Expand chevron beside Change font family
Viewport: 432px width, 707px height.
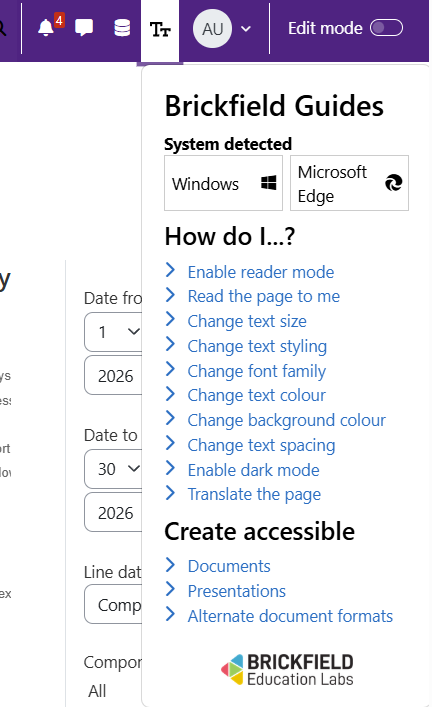tap(170, 369)
